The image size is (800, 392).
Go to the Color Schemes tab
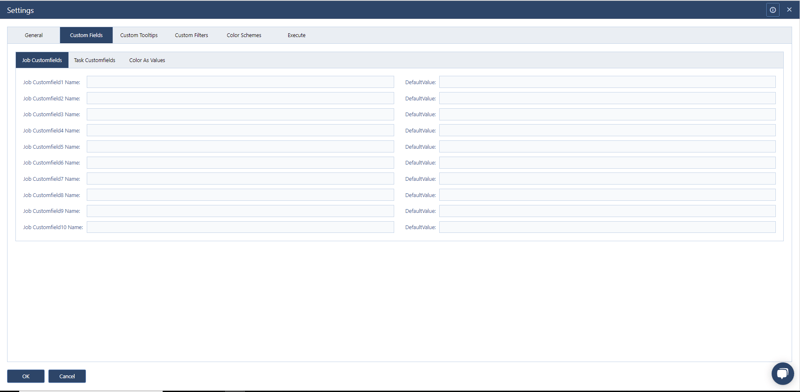(x=244, y=35)
